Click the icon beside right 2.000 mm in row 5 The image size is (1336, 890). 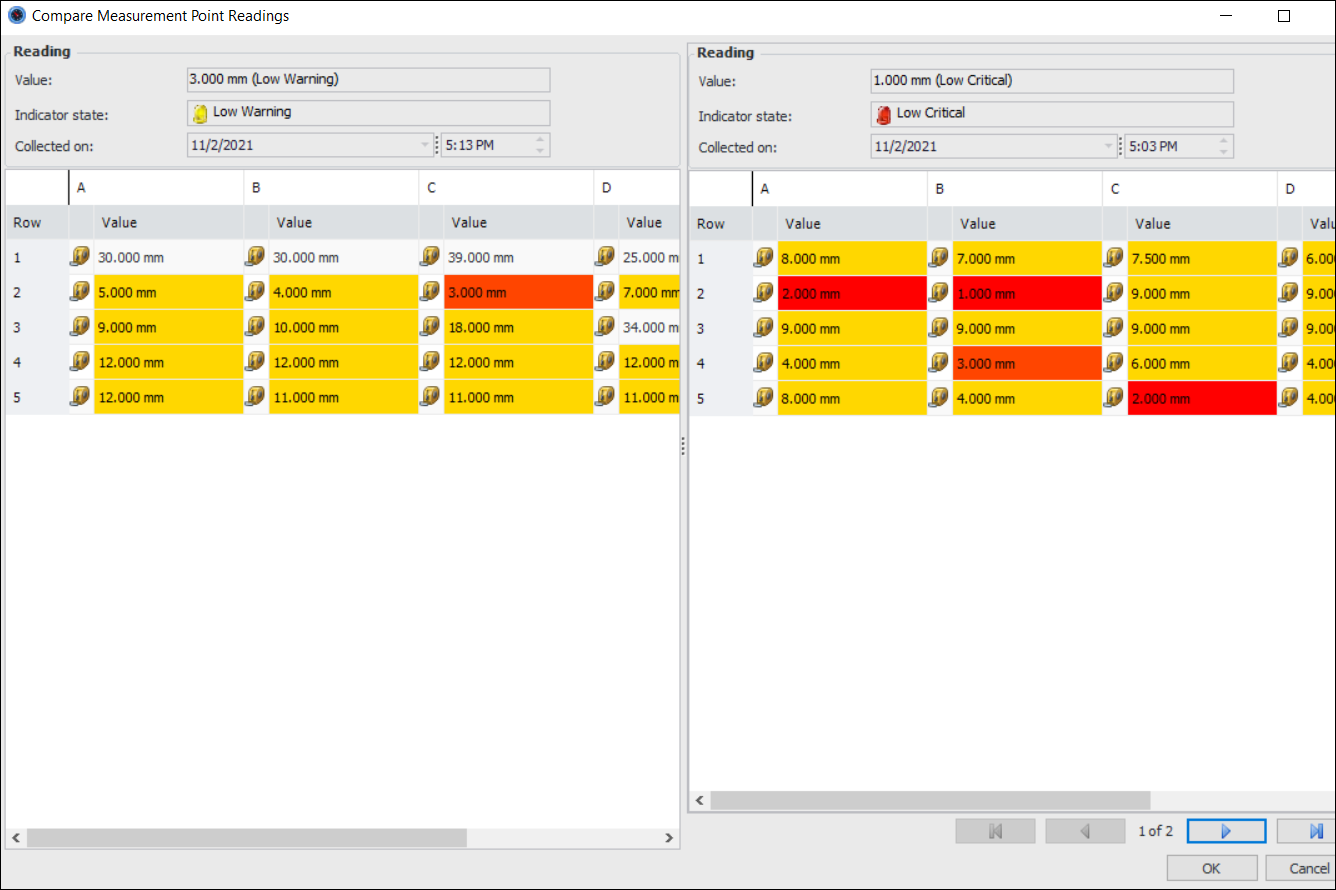1113,398
